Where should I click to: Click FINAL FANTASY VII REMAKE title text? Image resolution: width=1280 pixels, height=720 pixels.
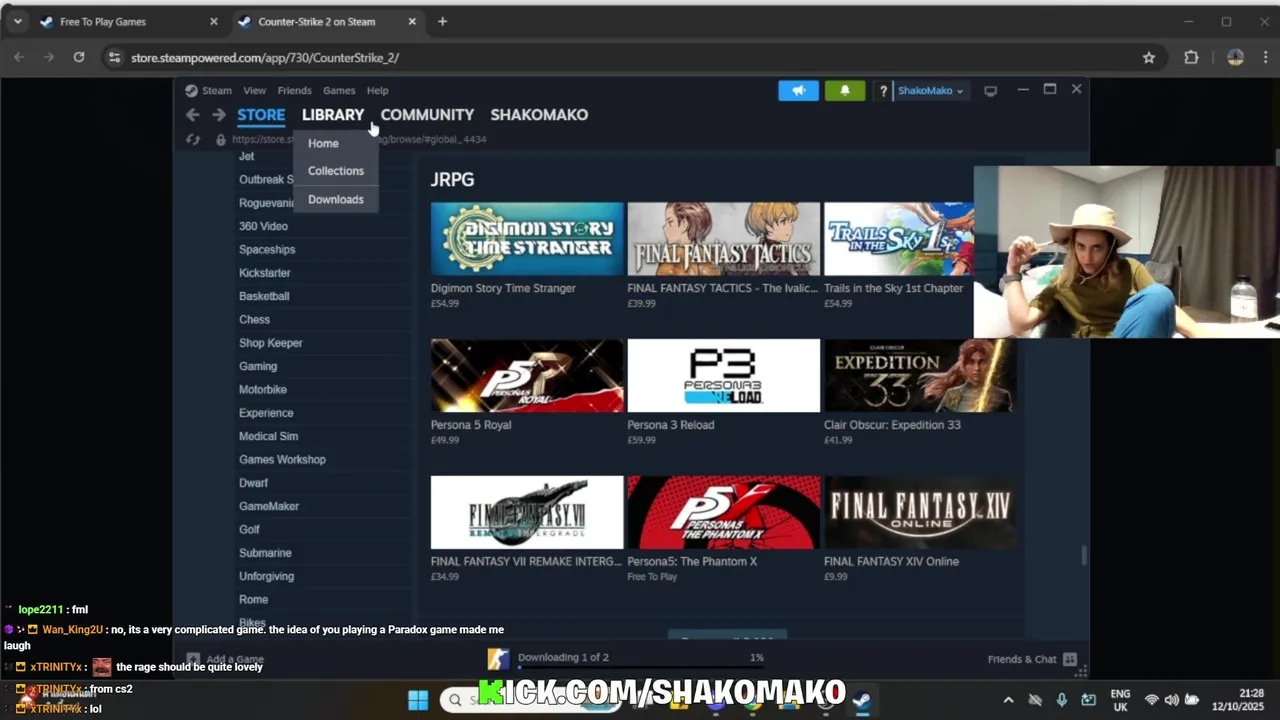[x=526, y=561]
